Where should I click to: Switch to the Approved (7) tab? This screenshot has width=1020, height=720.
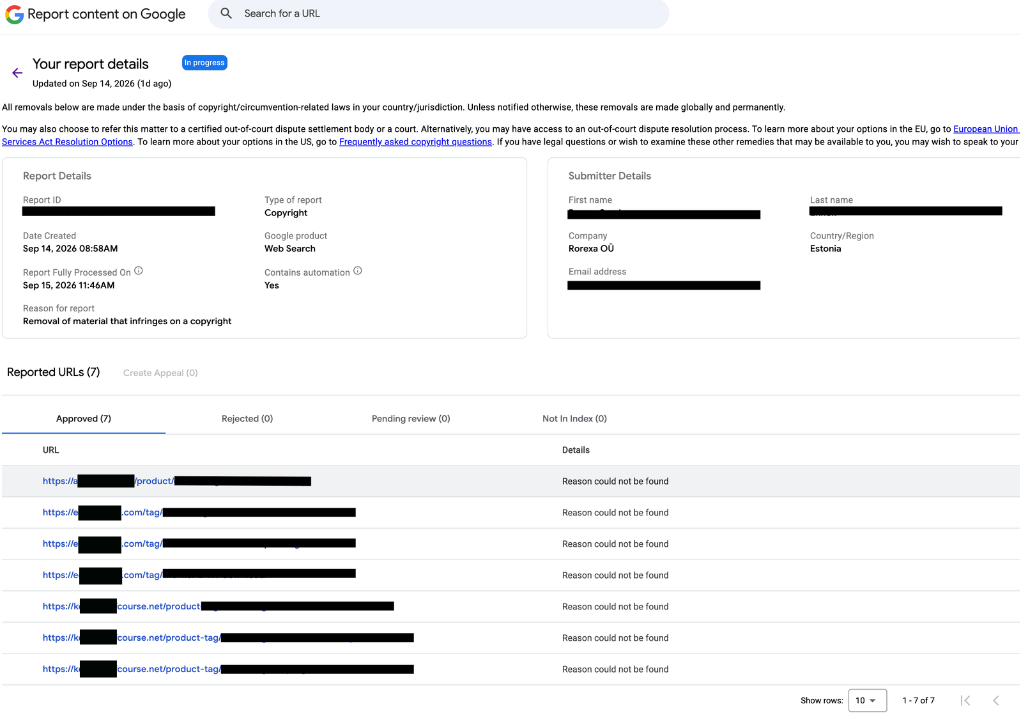tap(83, 419)
